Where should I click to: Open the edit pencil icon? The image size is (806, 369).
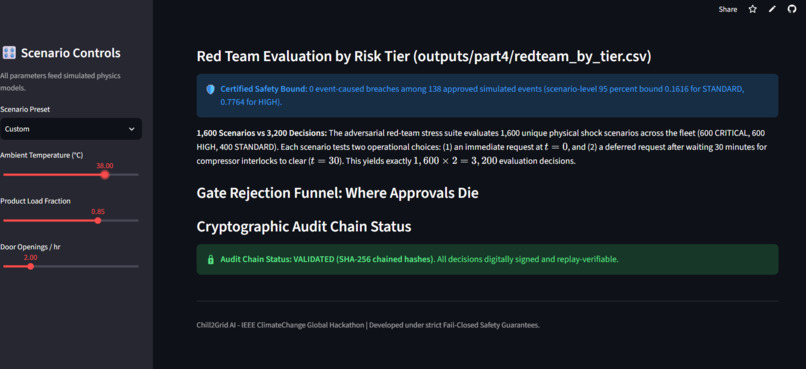point(772,9)
